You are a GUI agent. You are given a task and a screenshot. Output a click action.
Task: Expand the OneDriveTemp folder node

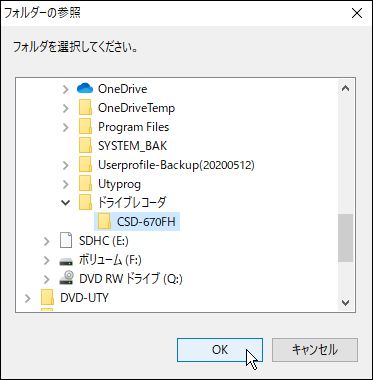click(x=66, y=108)
